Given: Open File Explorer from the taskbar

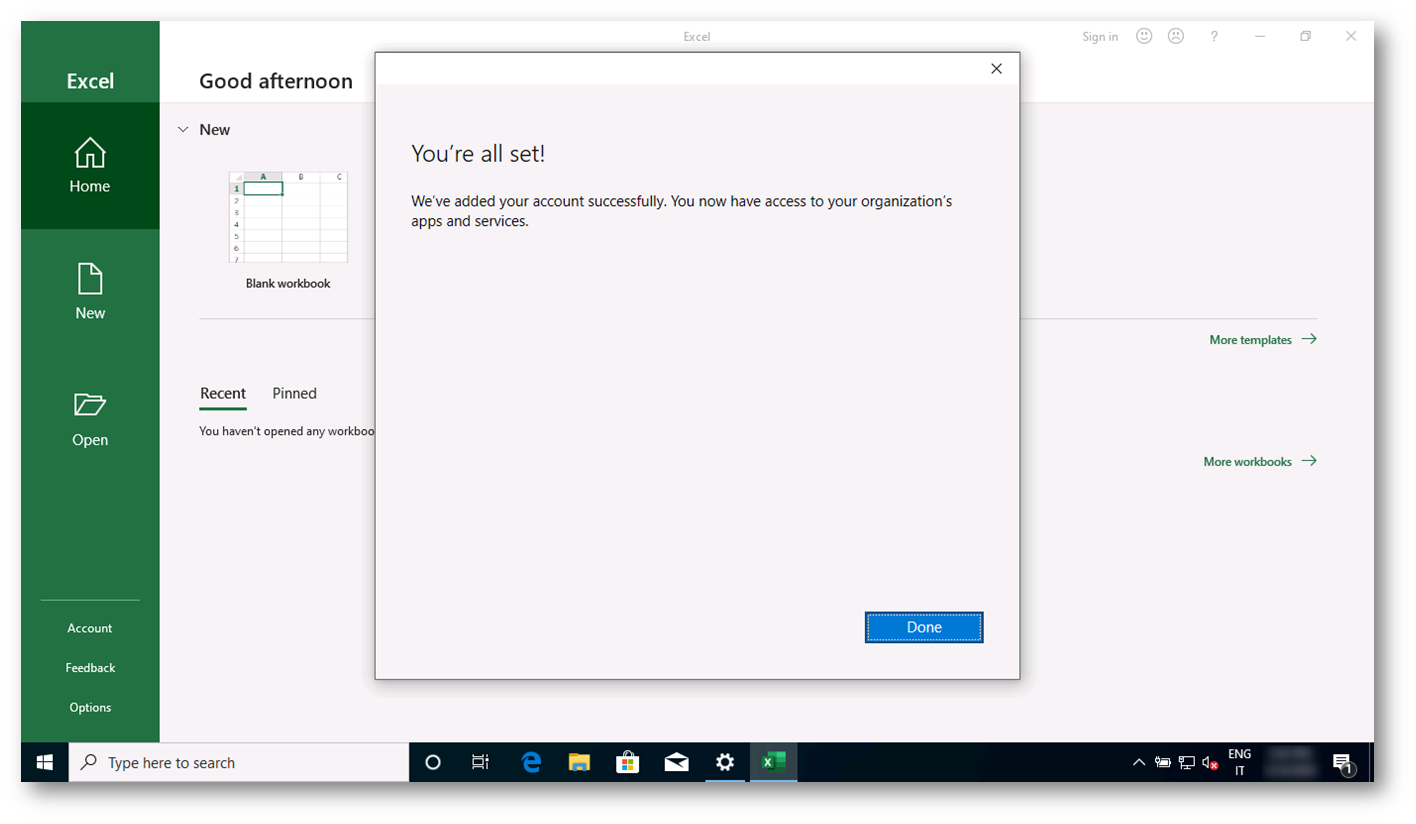Looking at the screenshot, I should 579,762.
